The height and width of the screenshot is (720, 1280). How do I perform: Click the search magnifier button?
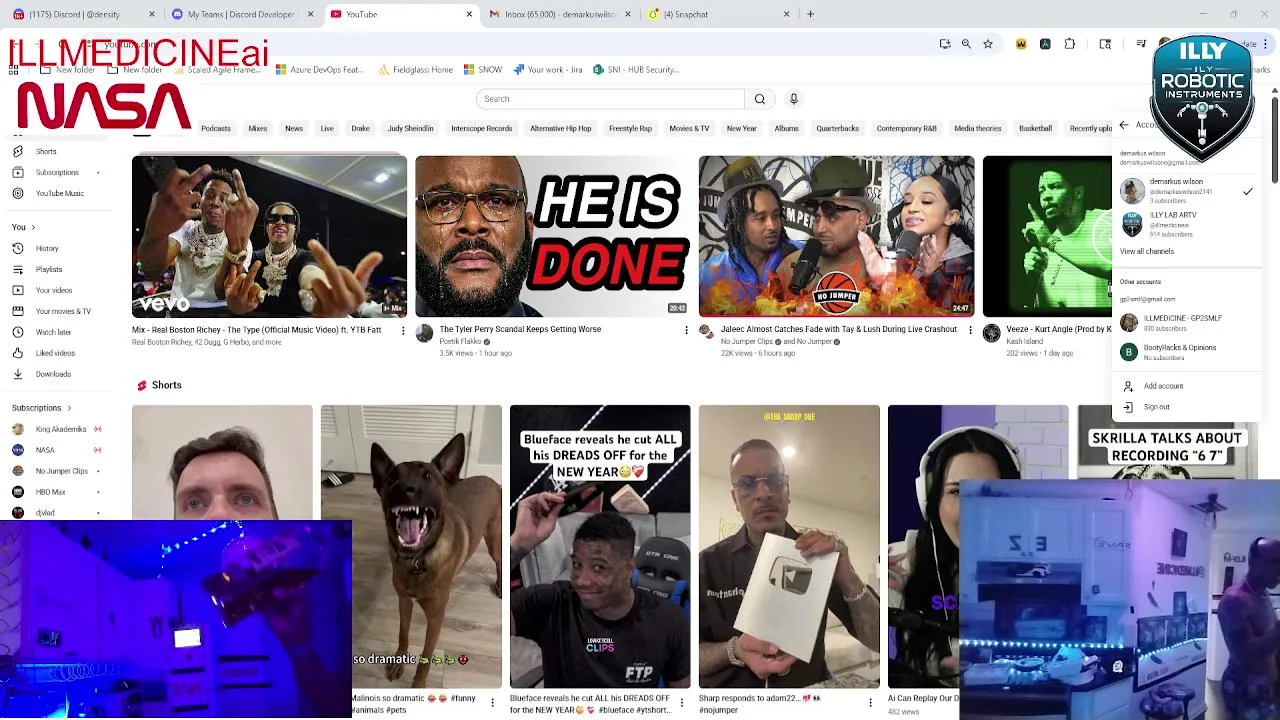click(x=760, y=99)
